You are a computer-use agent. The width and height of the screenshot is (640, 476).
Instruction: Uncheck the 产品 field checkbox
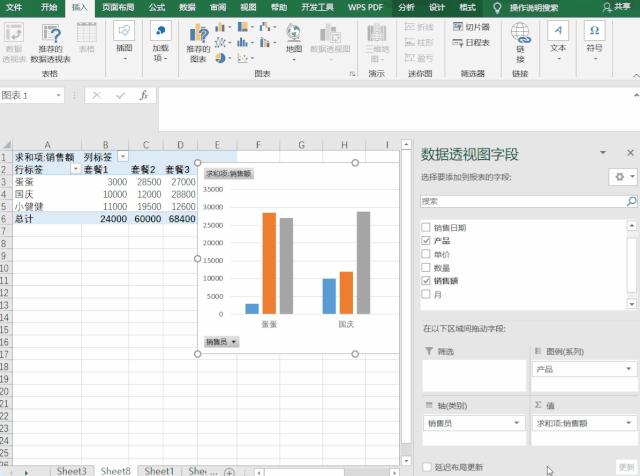(x=426, y=241)
